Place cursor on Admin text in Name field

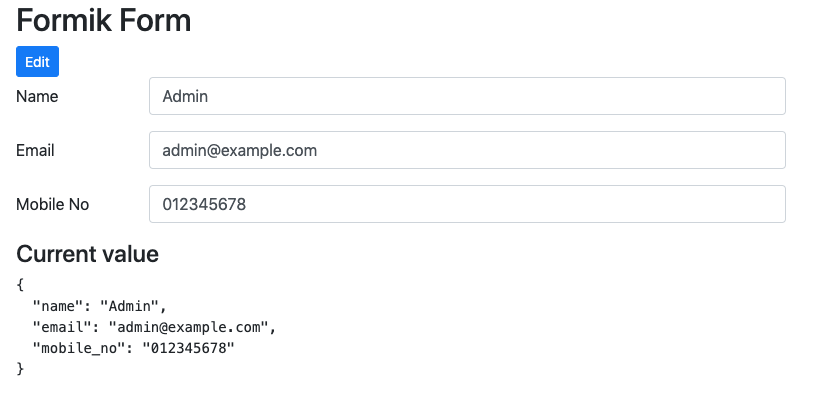tap(185, 96)
